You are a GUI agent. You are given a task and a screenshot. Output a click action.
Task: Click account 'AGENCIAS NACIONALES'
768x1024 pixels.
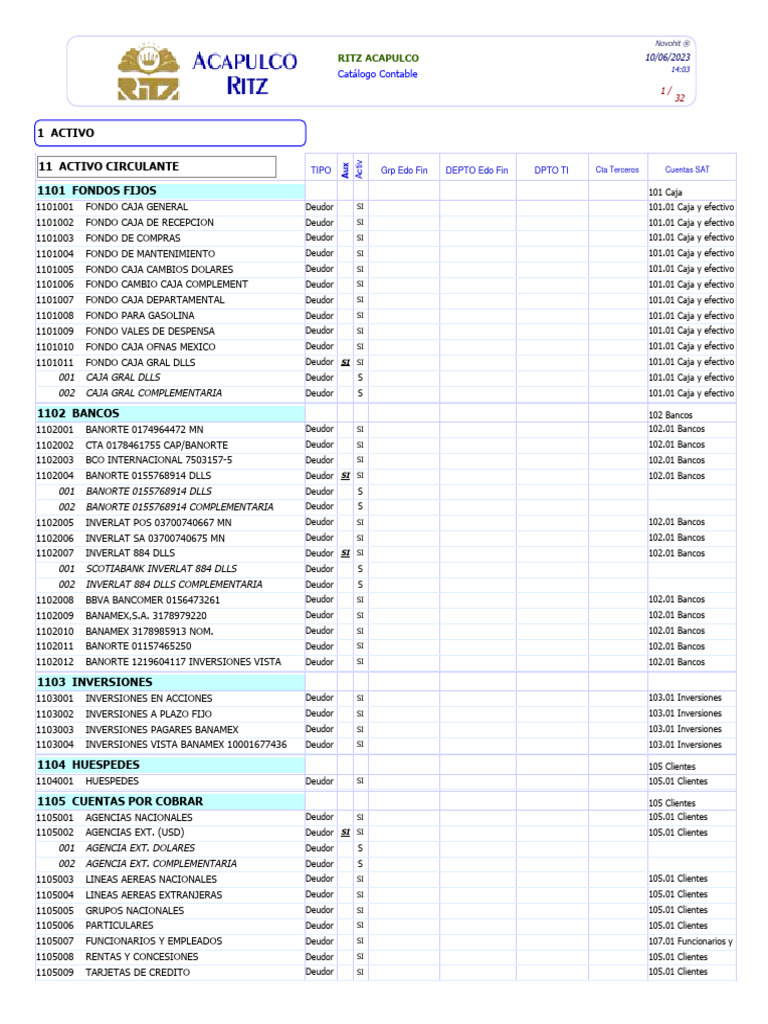pos(139,818)
